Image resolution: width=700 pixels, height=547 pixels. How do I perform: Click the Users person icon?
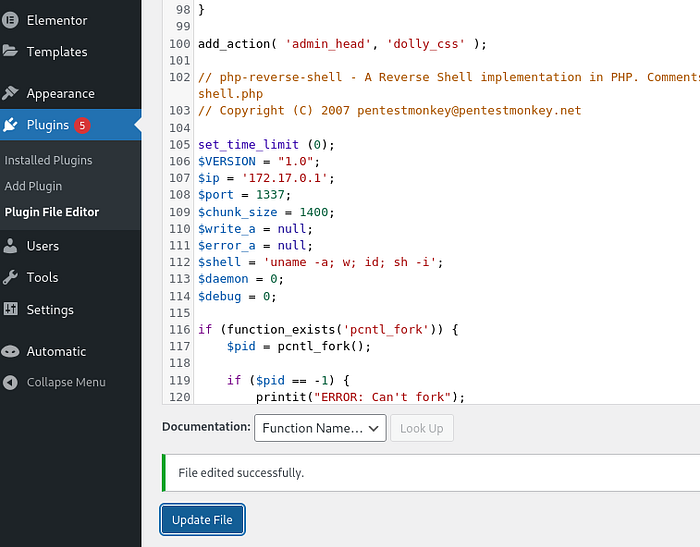[10, 246]
